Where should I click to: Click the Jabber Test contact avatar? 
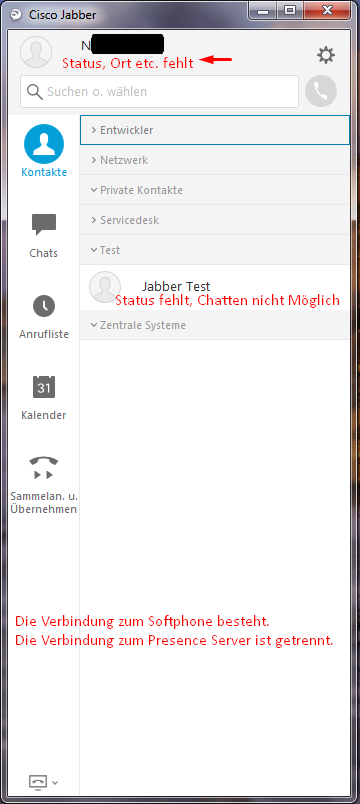[105, 287]
